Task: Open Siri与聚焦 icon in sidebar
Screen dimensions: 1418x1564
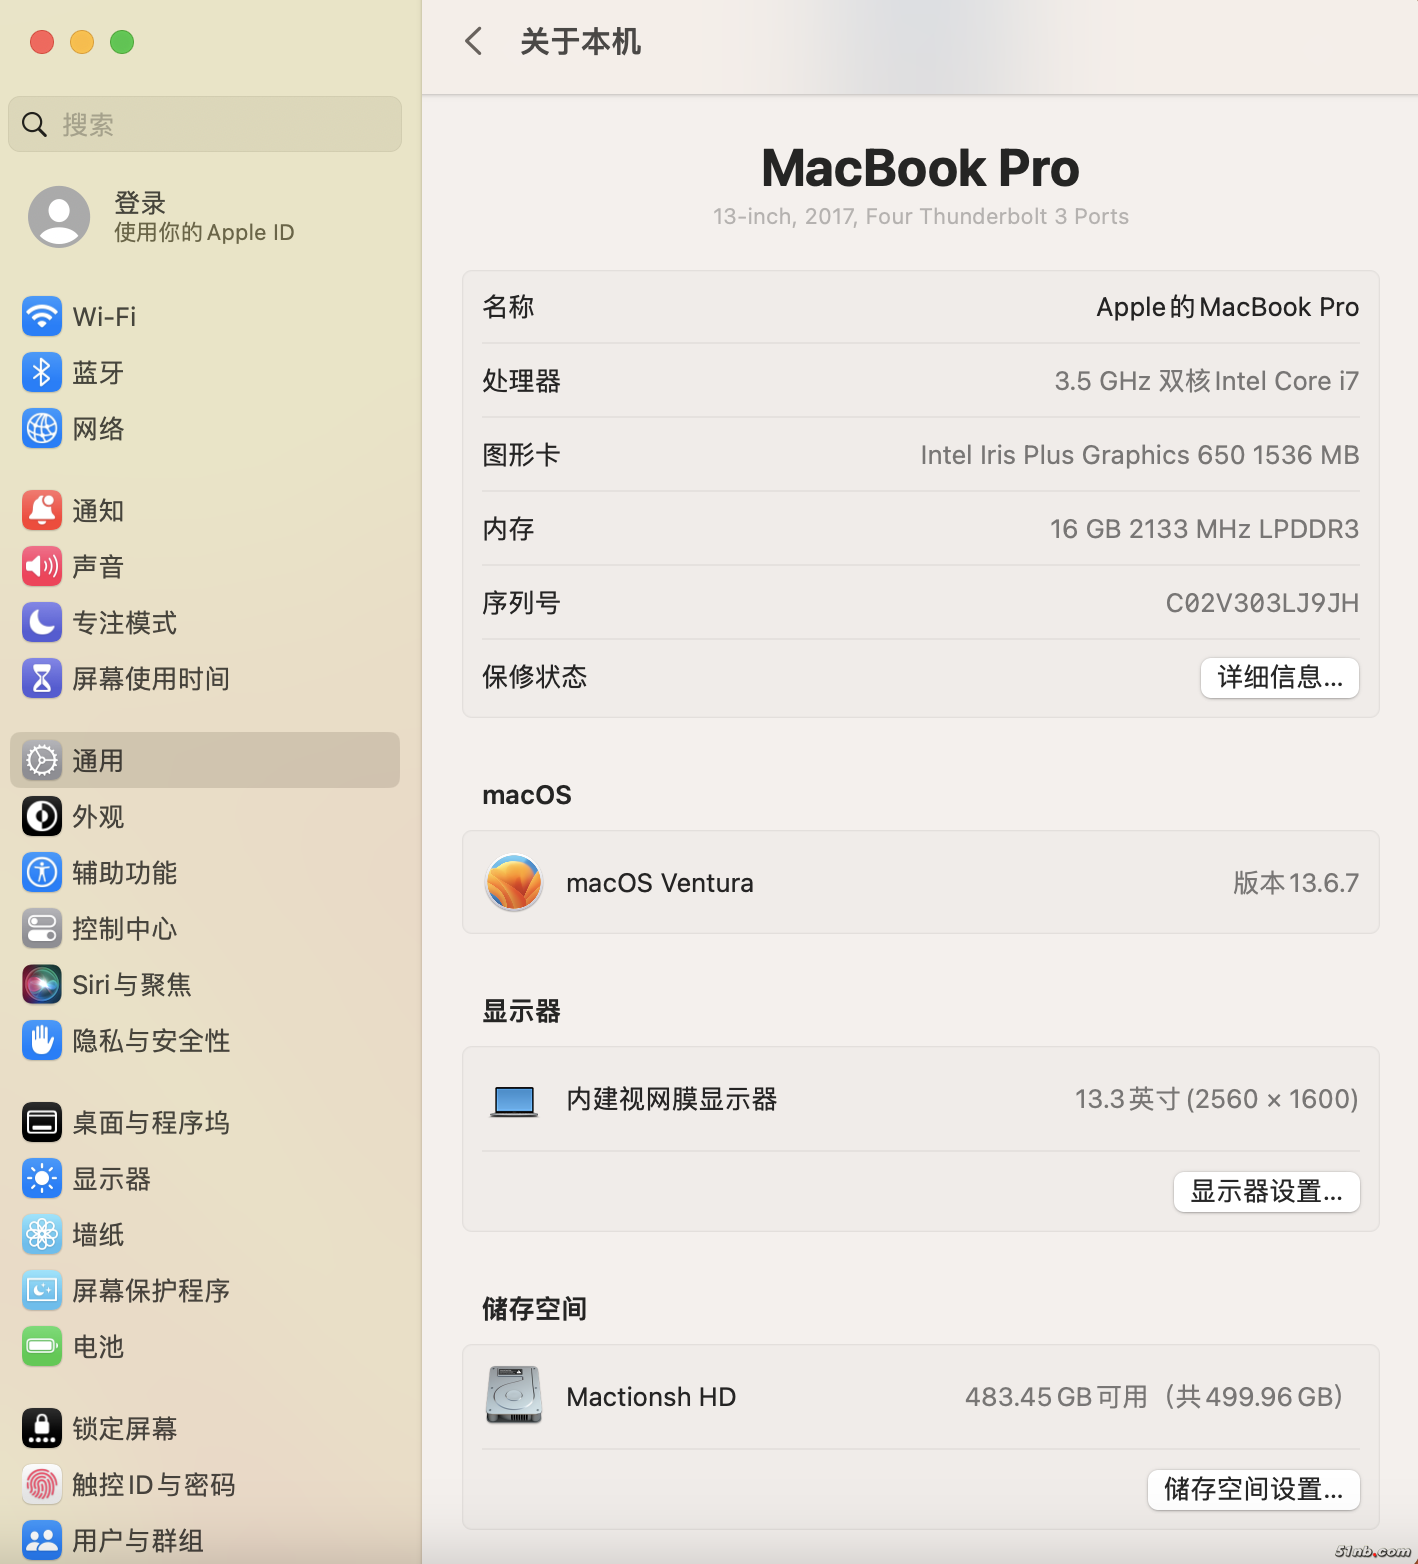Action: (42, 985)
